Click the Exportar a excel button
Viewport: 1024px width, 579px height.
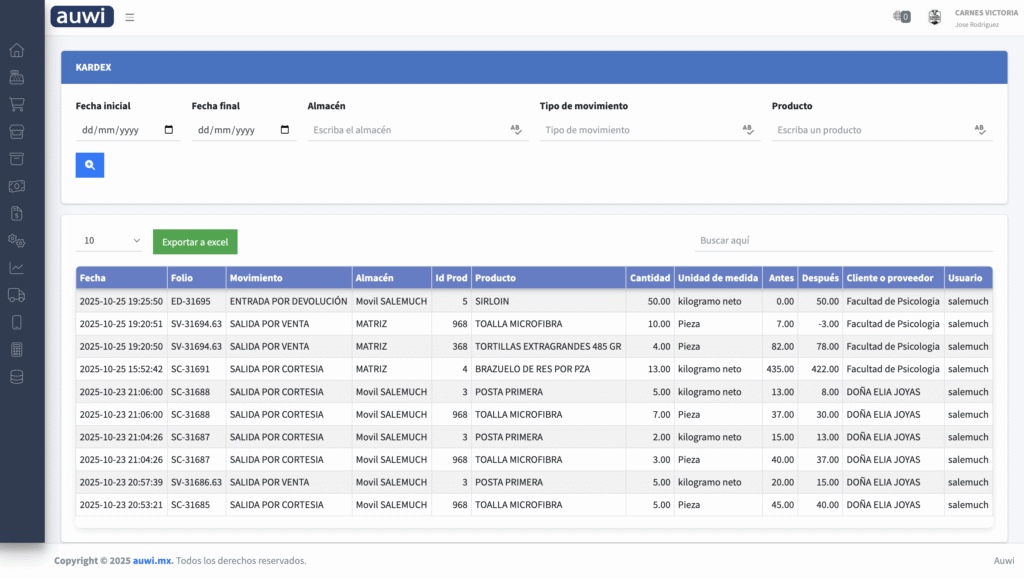pyautogui.click(x=195, y=242)
